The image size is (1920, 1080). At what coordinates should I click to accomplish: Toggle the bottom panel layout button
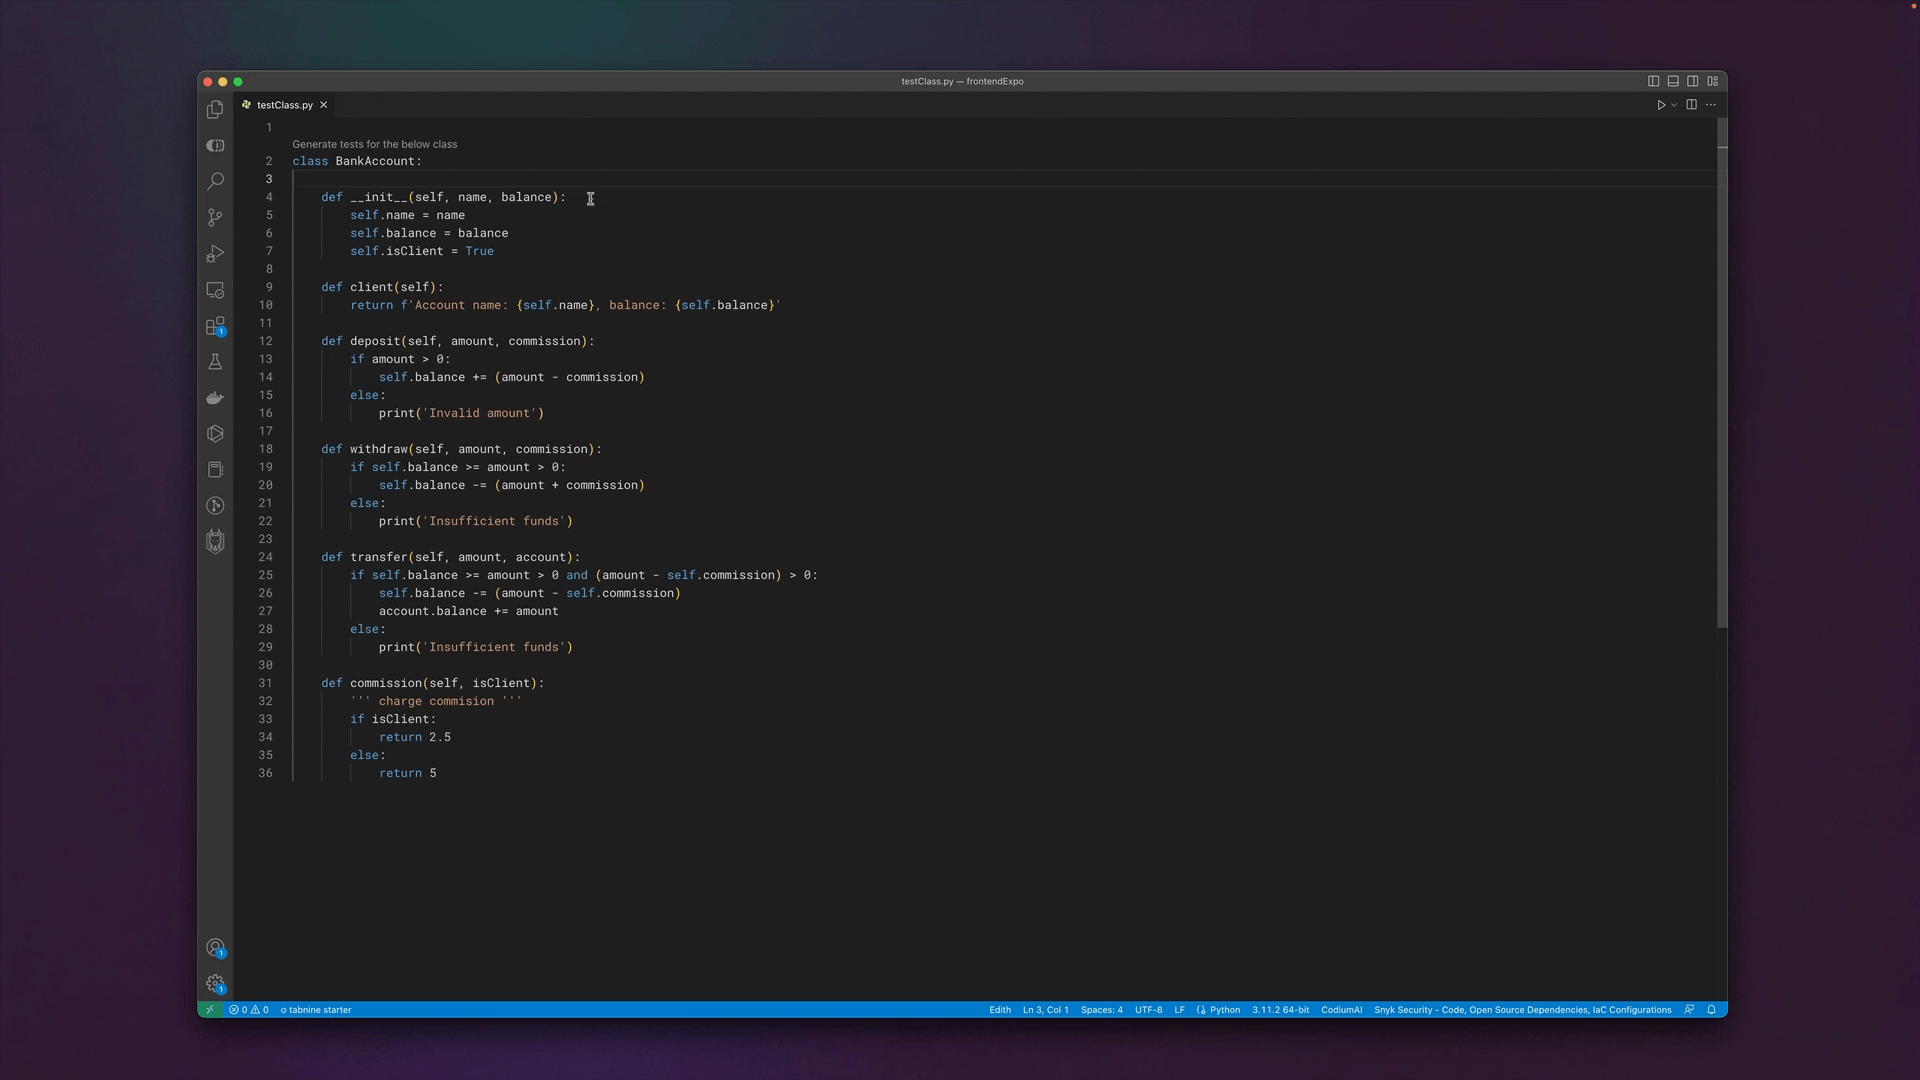1673,81
